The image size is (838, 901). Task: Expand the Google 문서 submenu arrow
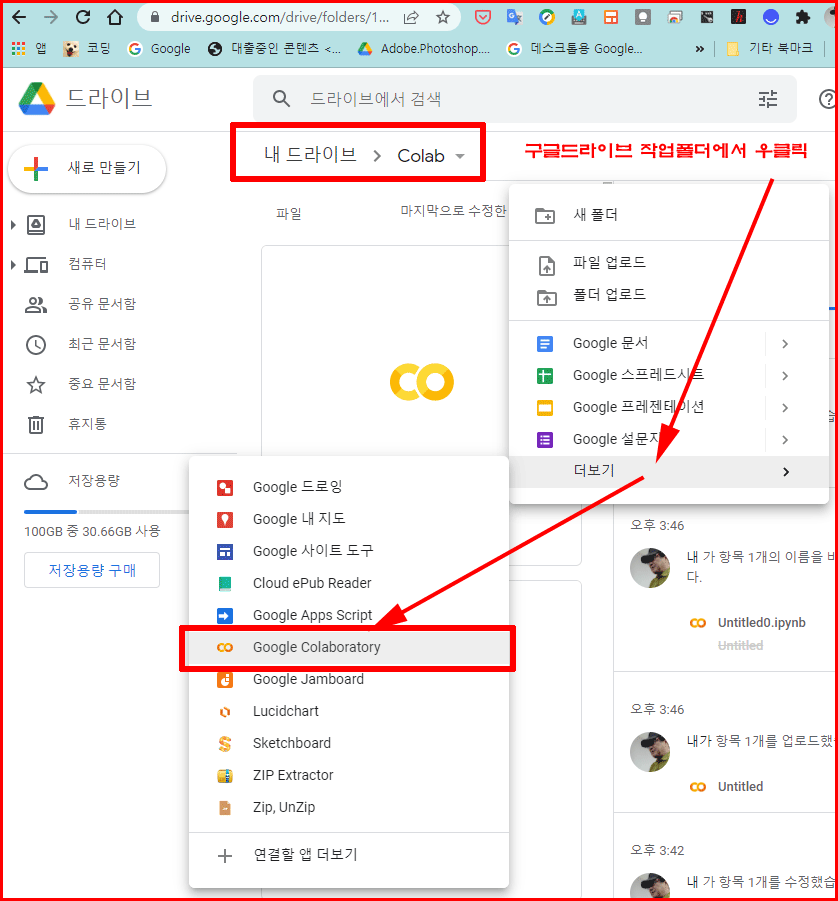click(x=785, y=344)
